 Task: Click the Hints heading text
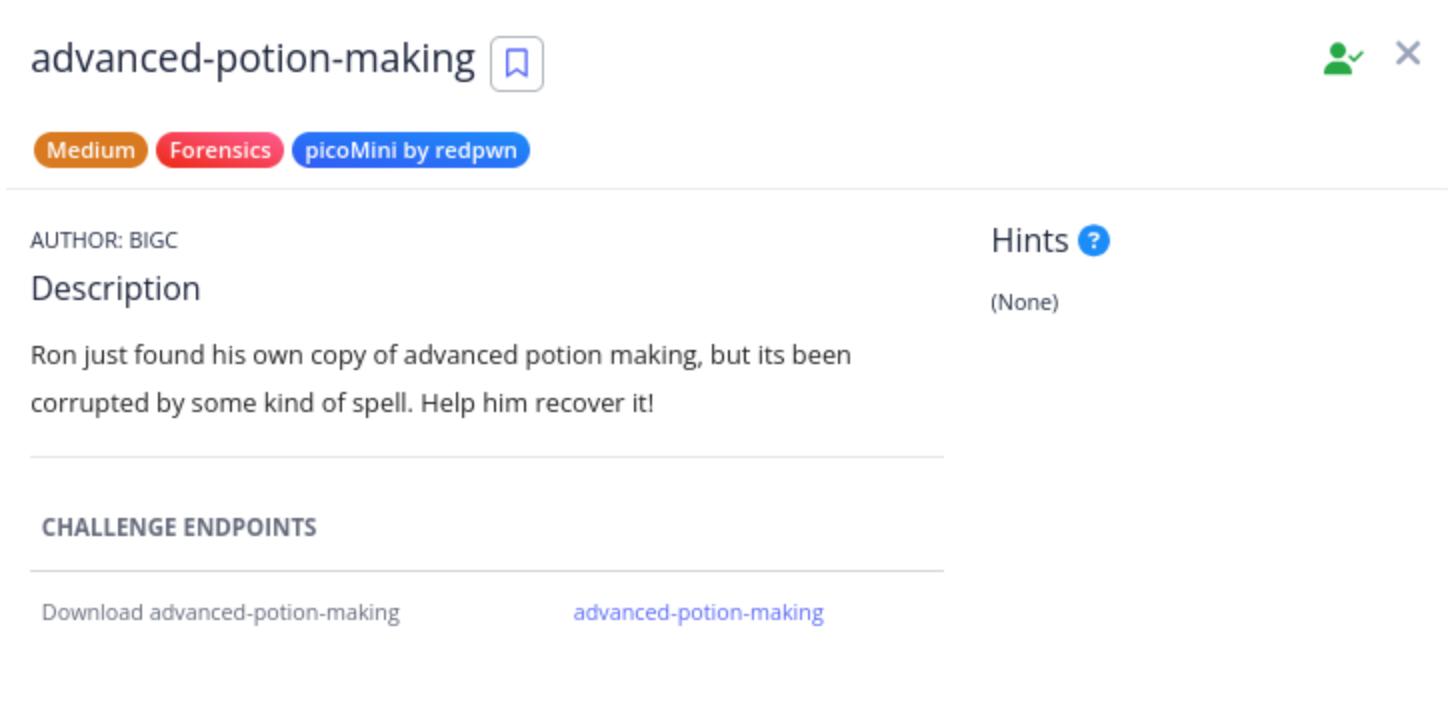1030,241
